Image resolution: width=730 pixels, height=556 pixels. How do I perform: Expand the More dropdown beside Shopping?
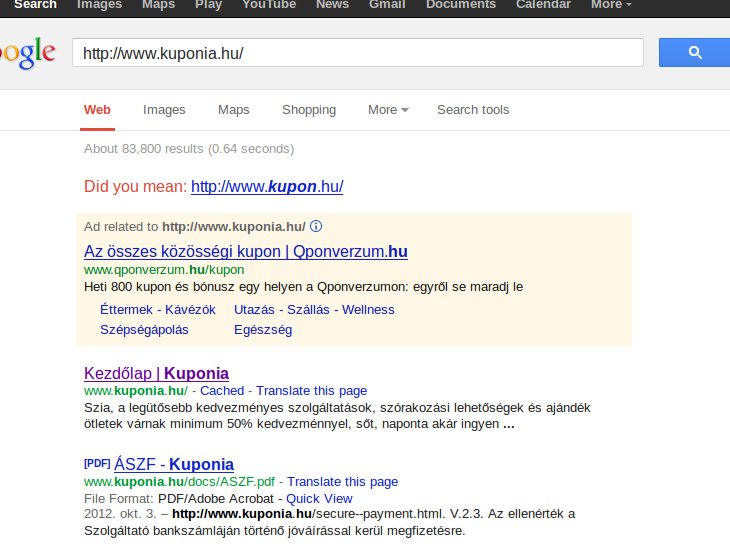point(388,110)
